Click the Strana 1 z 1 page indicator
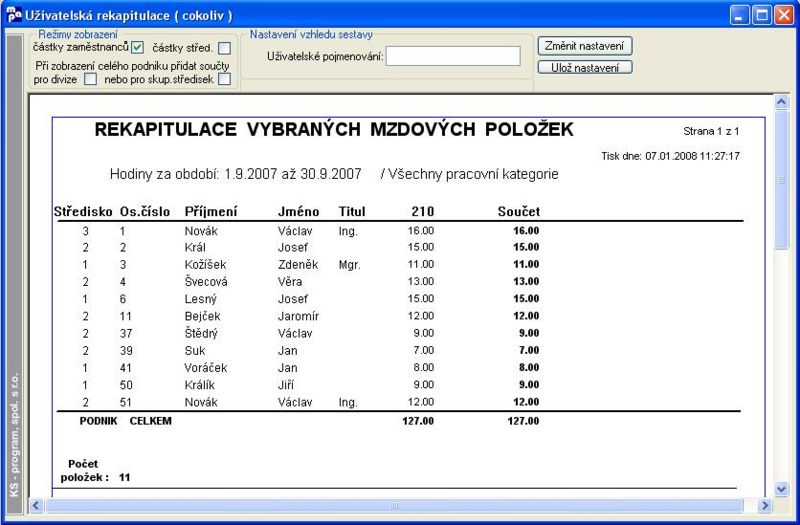 click(x=711, y=132)
